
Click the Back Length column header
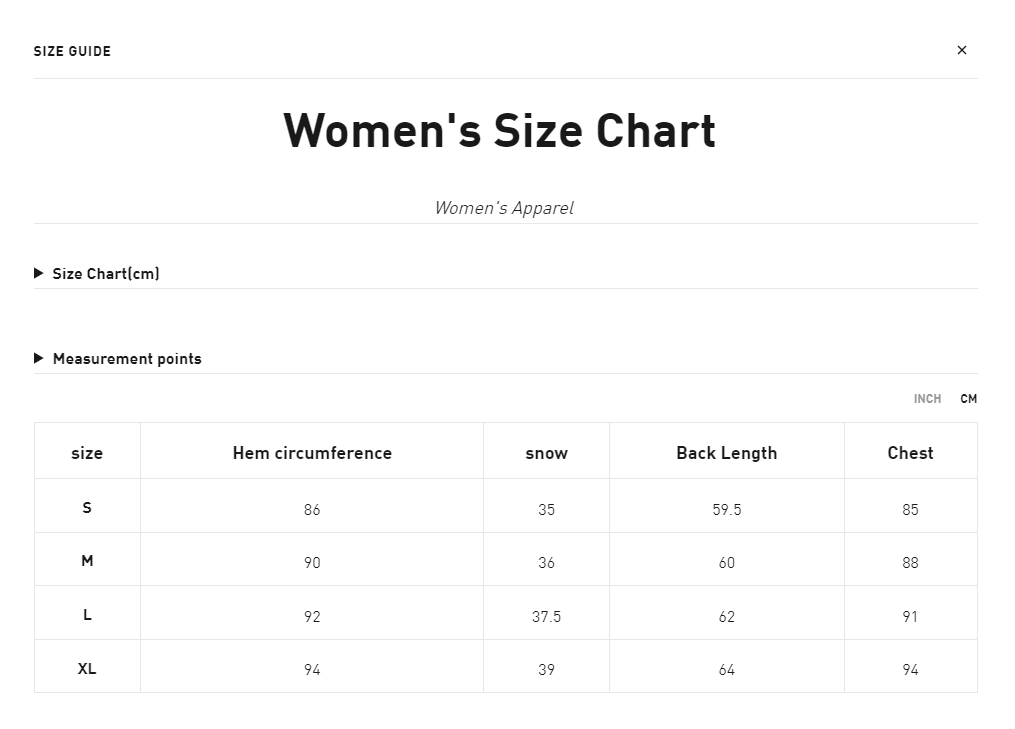(726, 453)
